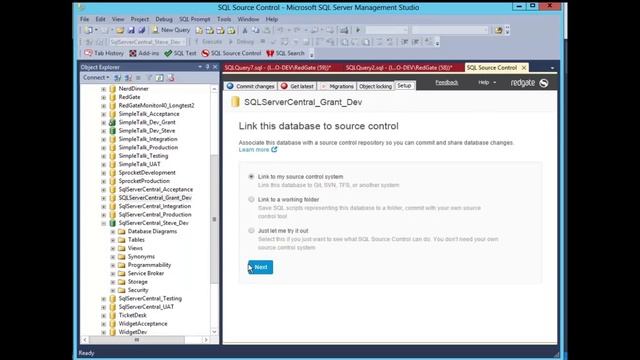
Task: Expand the NerdDinner database node
Action: [x=104, y=89]
